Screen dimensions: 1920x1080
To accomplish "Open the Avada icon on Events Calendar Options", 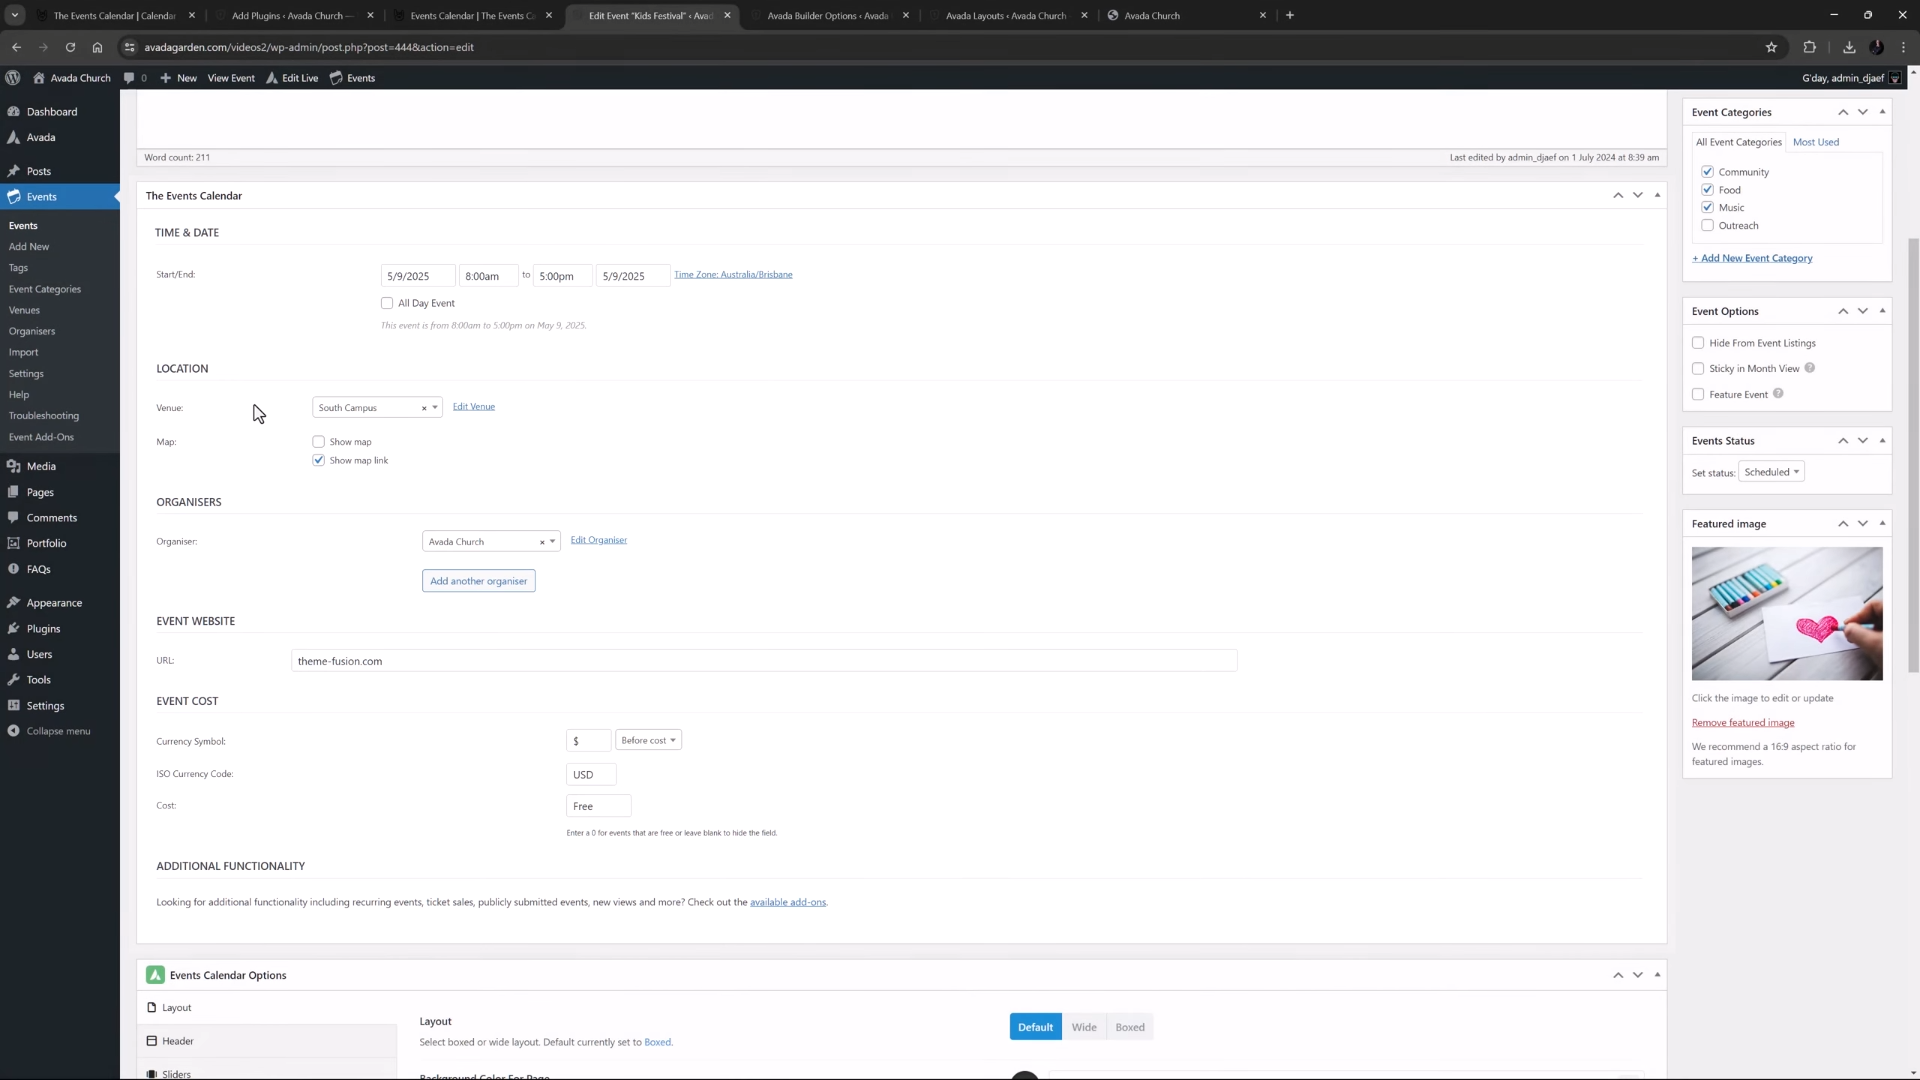I will (156, 974).
